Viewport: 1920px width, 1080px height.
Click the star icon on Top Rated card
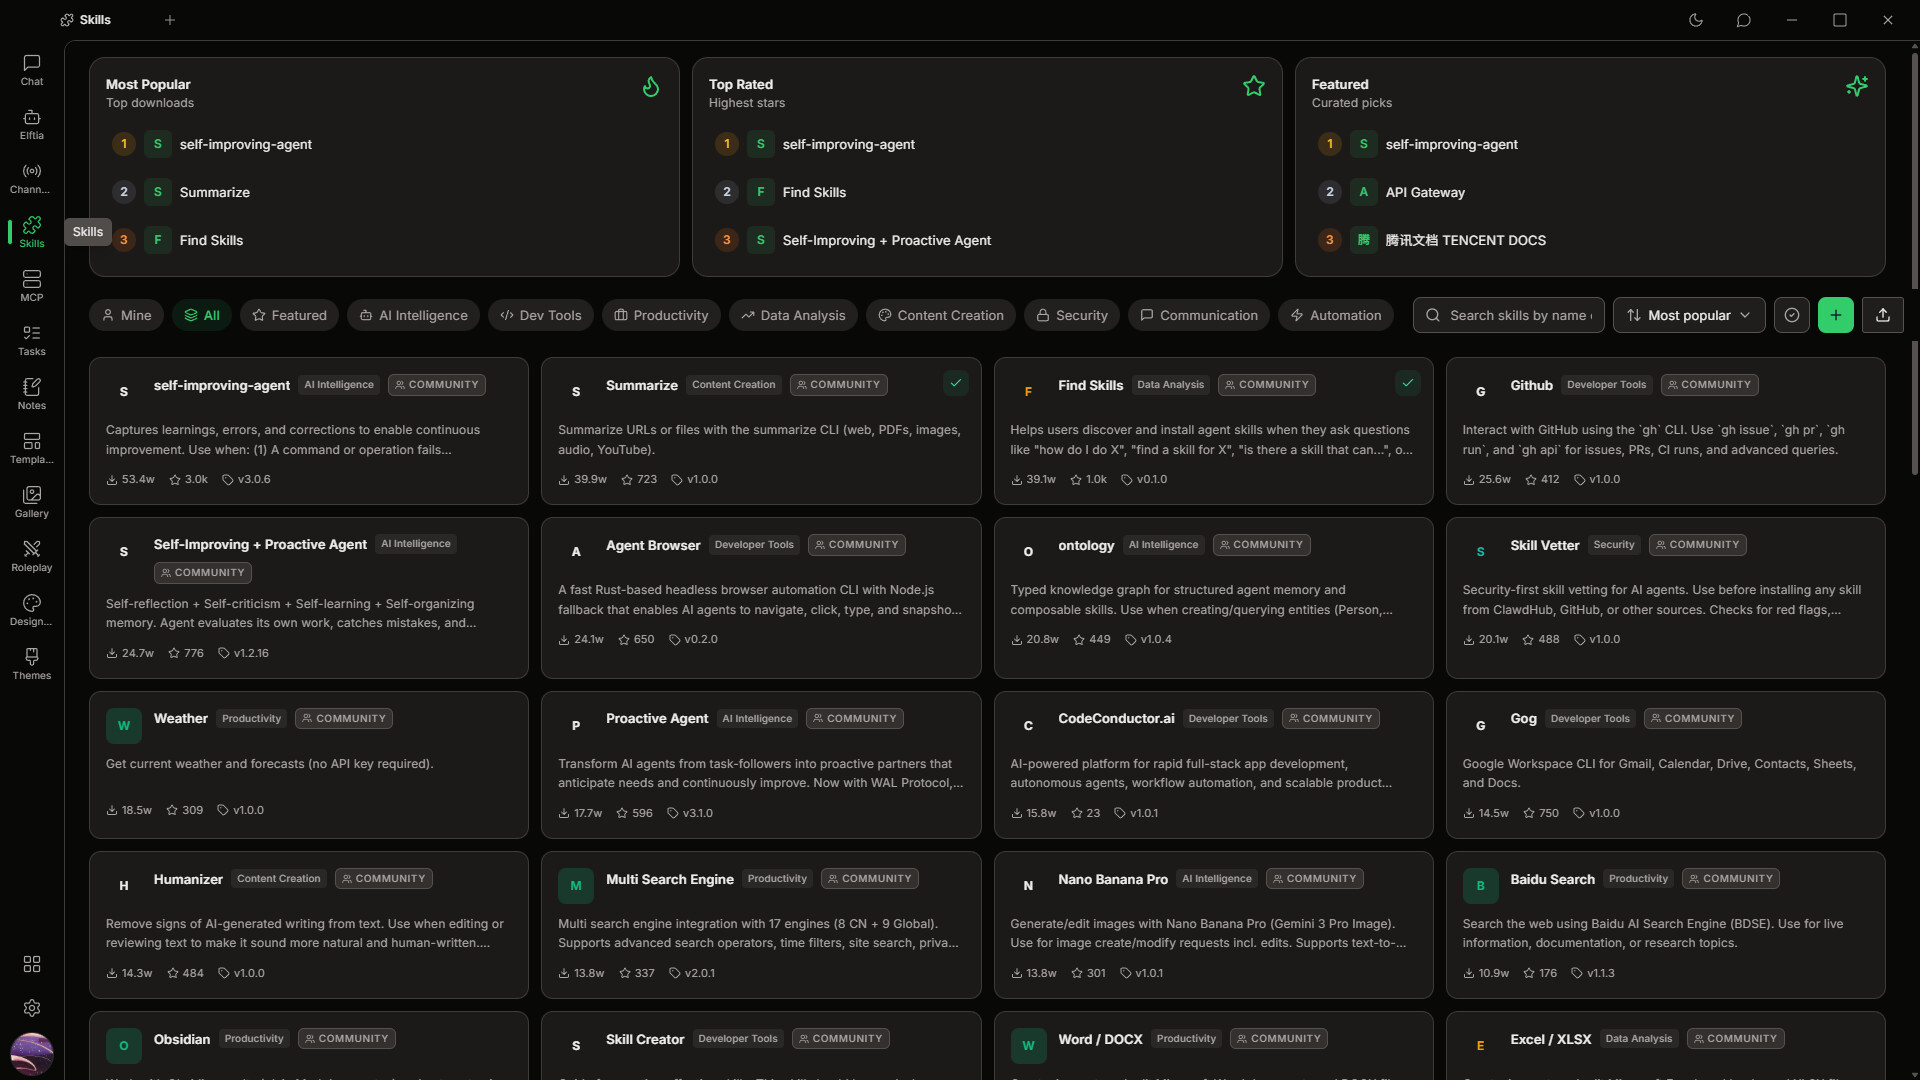tap(1254, 87)
